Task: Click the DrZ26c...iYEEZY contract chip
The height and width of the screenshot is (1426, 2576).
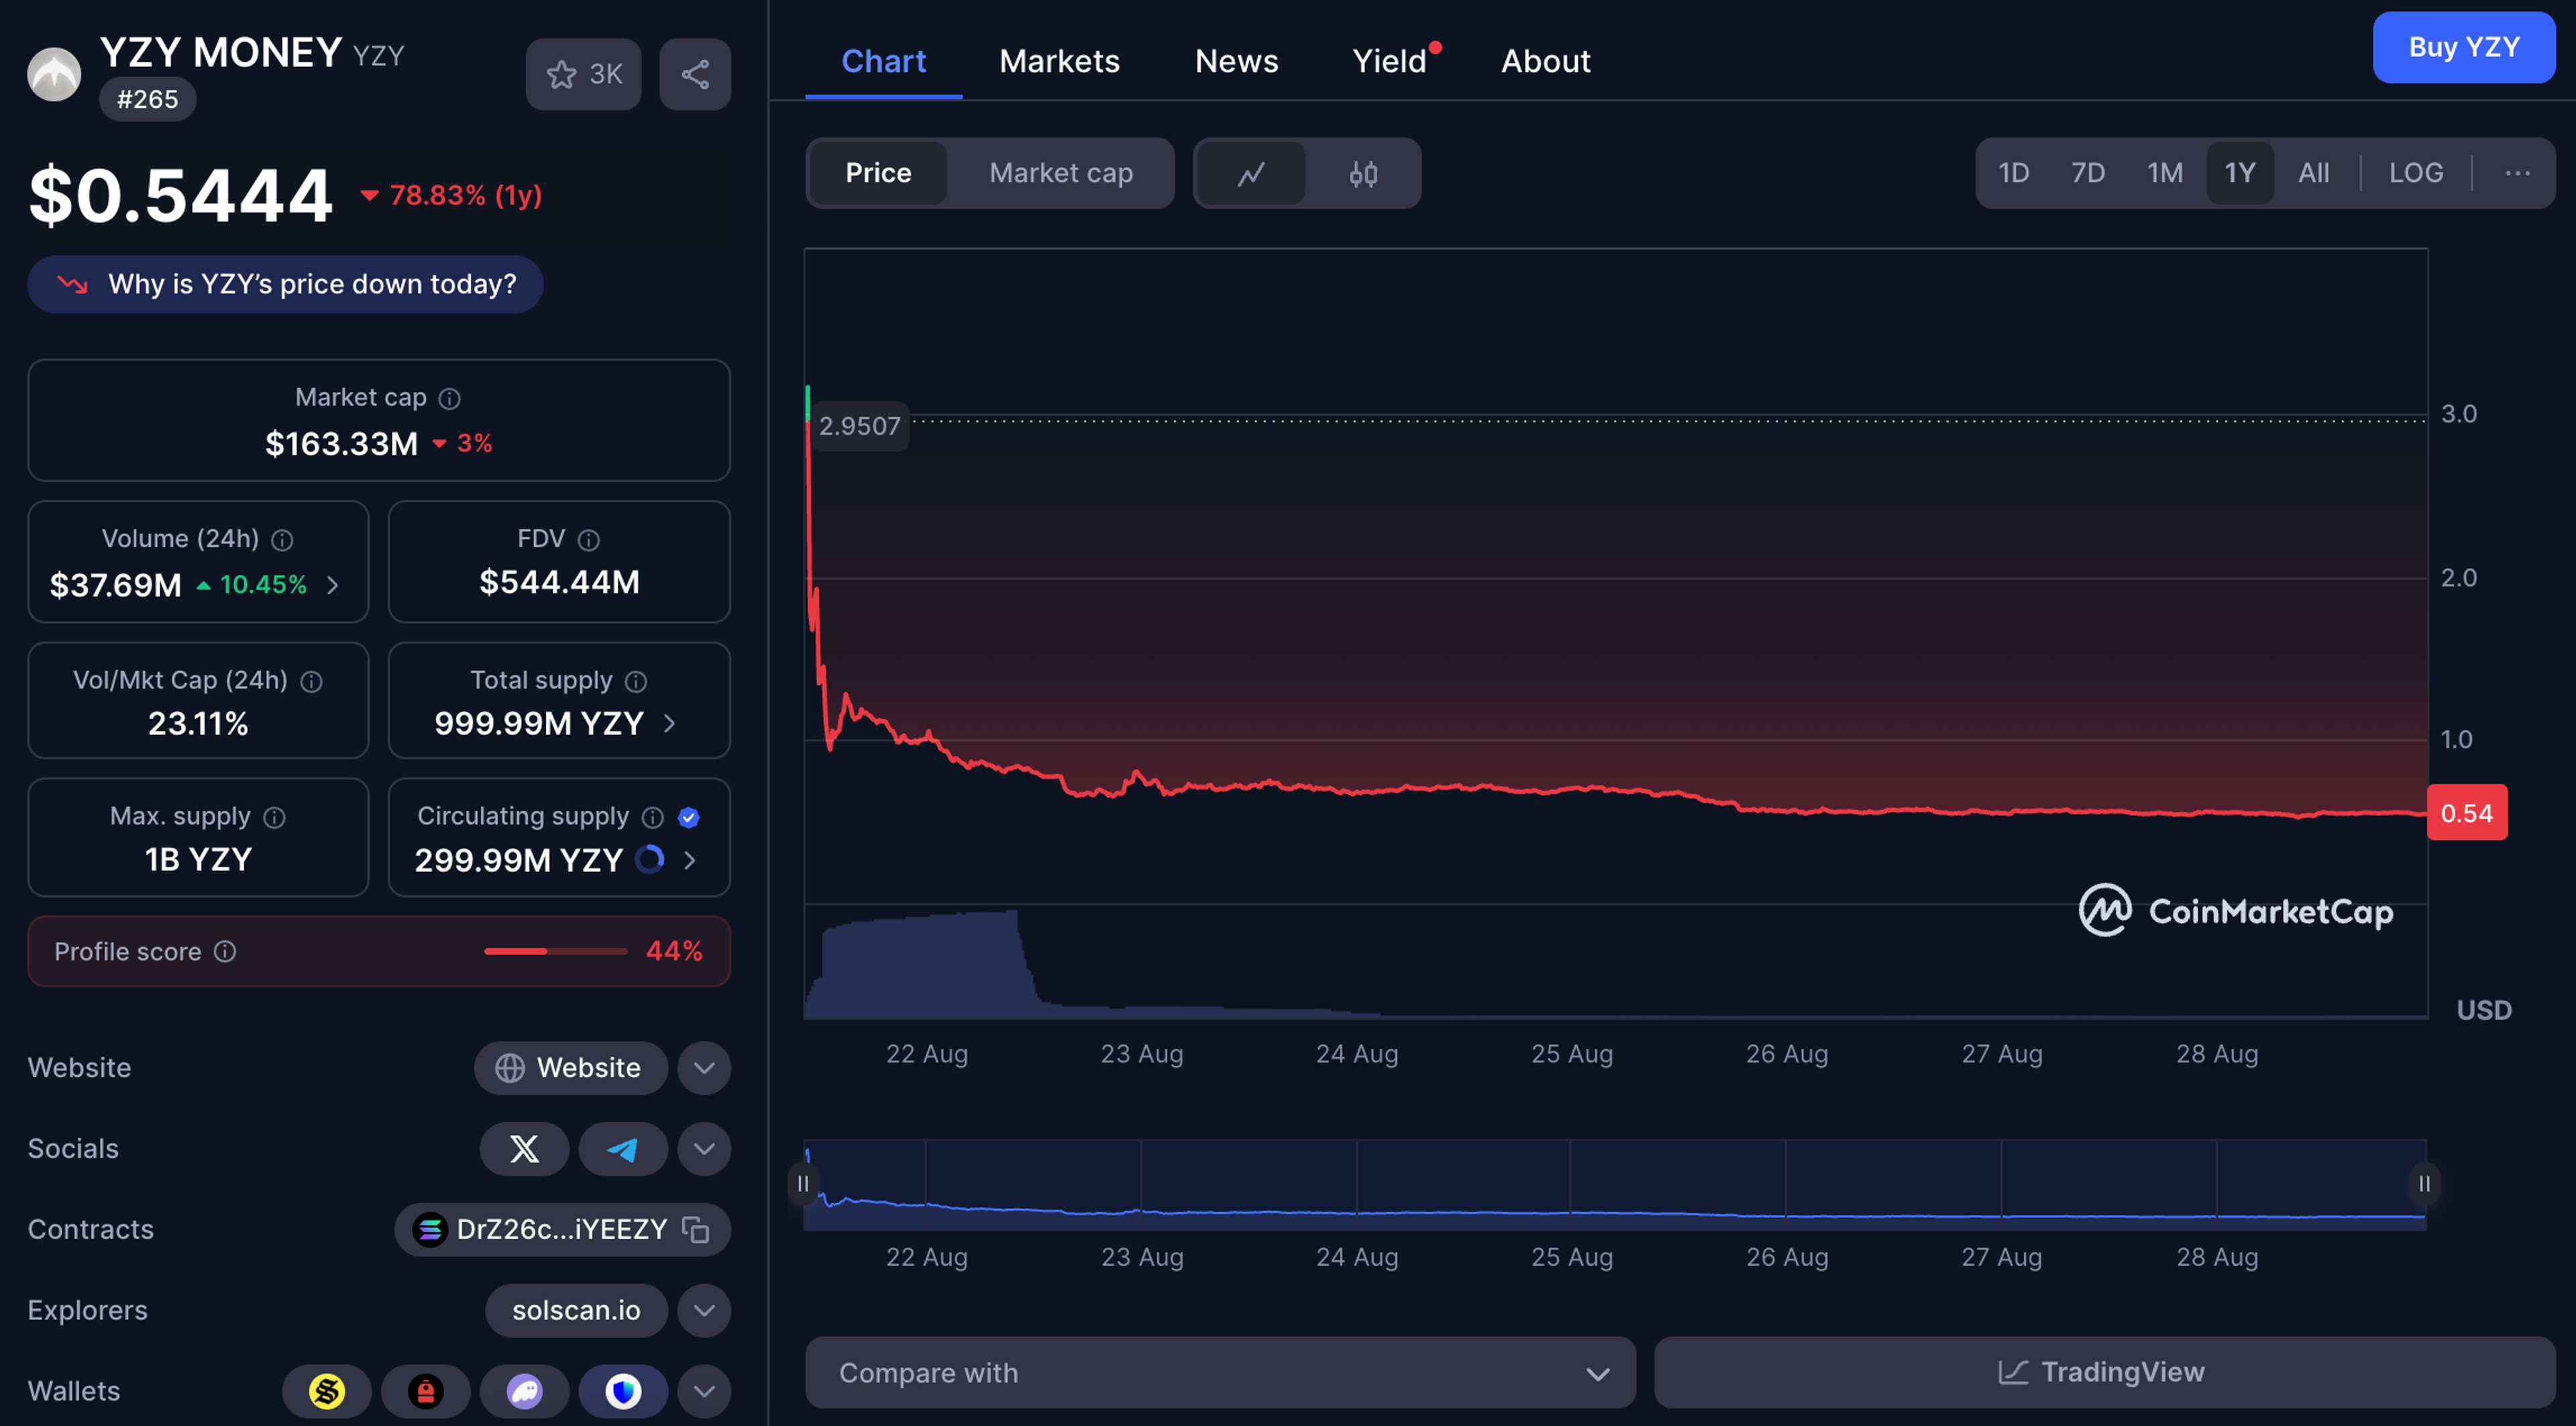Action: click(x=563, y=1229)
